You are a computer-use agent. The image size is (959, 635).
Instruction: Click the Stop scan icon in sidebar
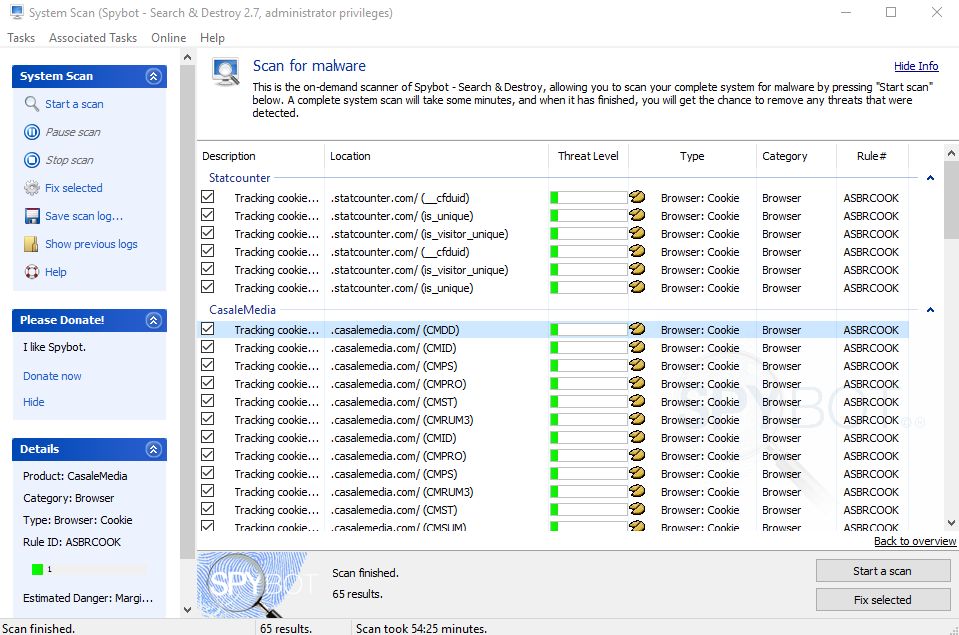32,160
